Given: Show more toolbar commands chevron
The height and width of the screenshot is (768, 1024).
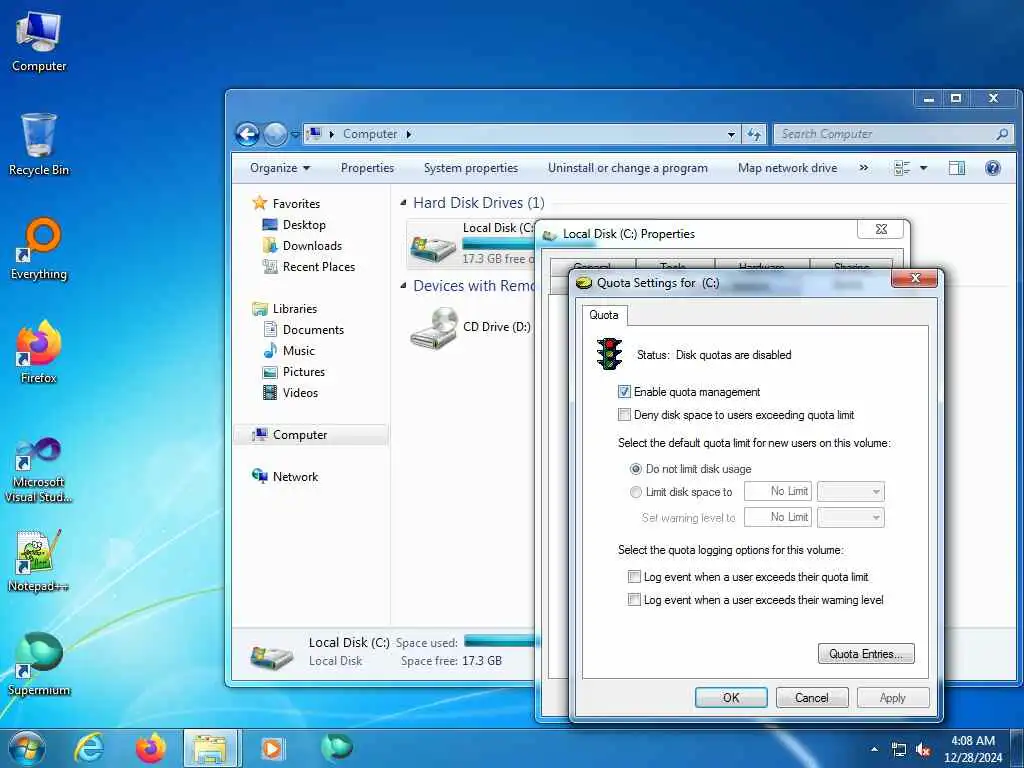Looking at the screenshot, I should (x=864, y=168).
